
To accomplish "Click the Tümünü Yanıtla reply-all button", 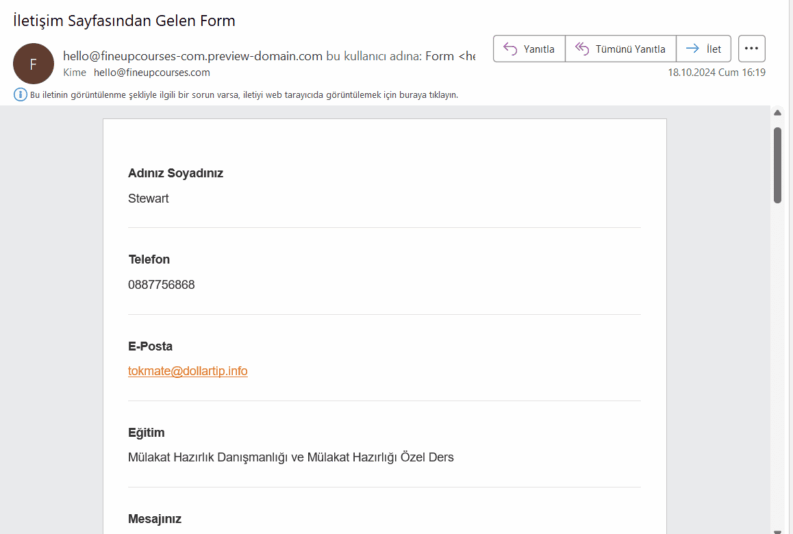I will [620, 49].
